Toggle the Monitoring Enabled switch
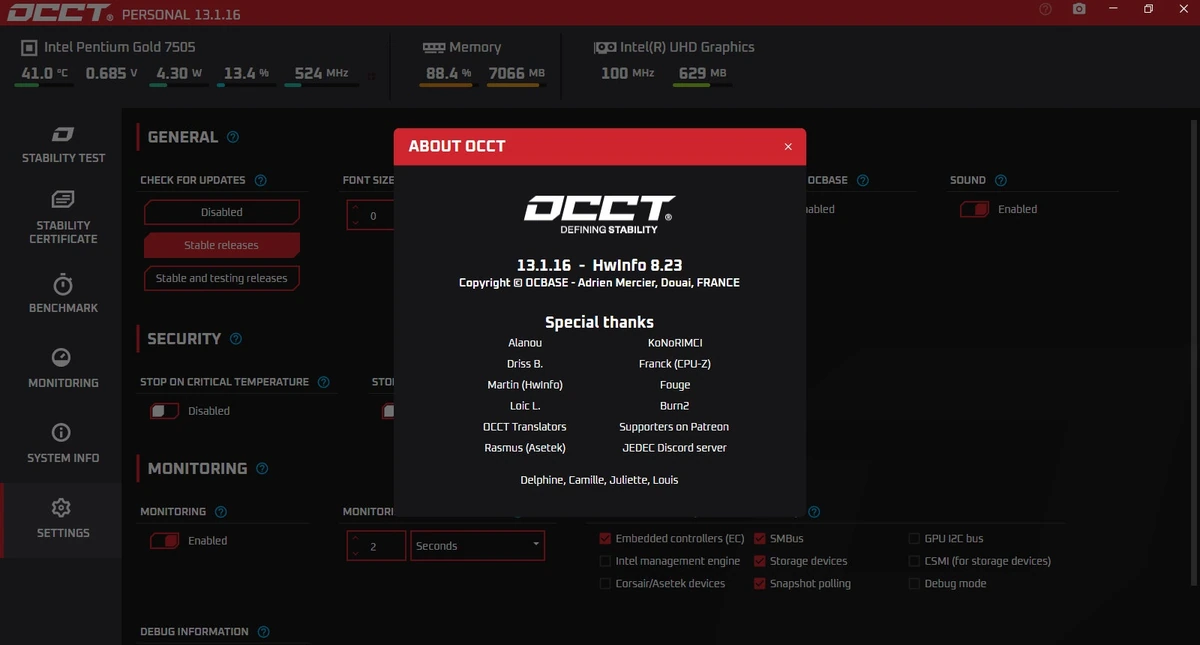 tap(164, 541)
